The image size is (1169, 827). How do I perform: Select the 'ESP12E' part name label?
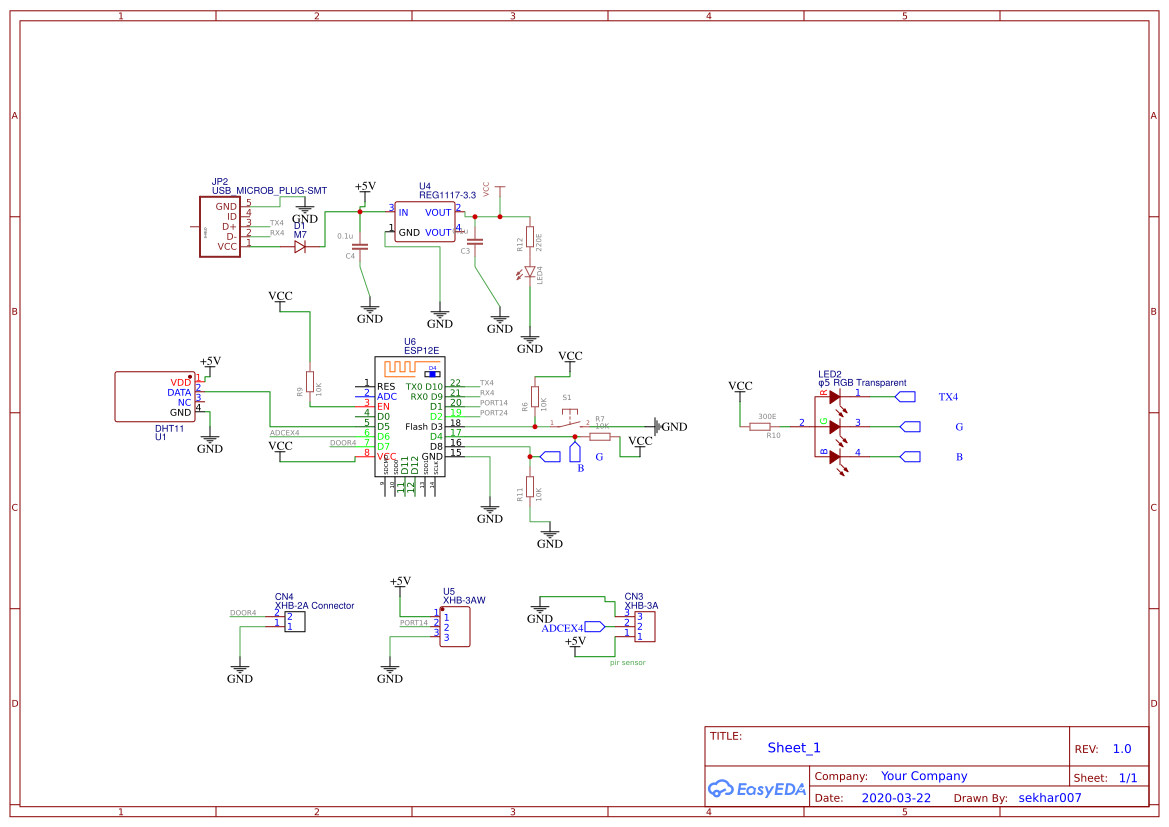[421, 350]
